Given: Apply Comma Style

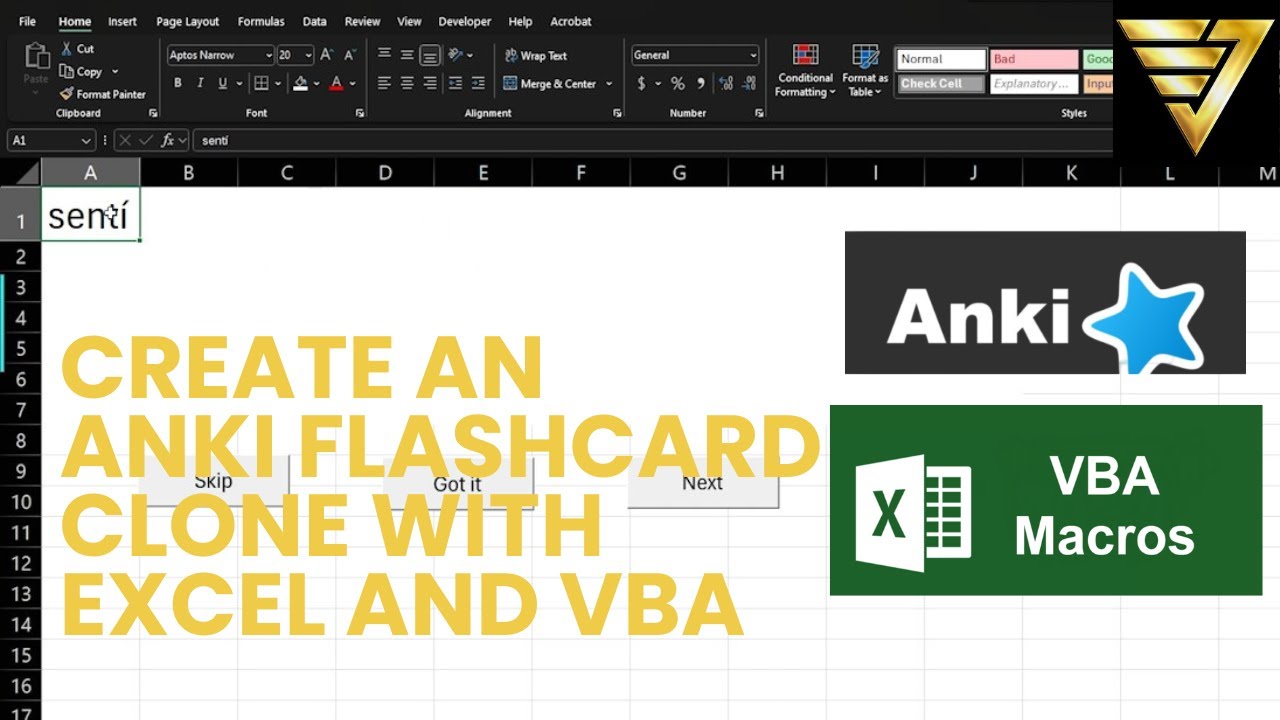Looking at the screenshot, I should click(701, 84).
